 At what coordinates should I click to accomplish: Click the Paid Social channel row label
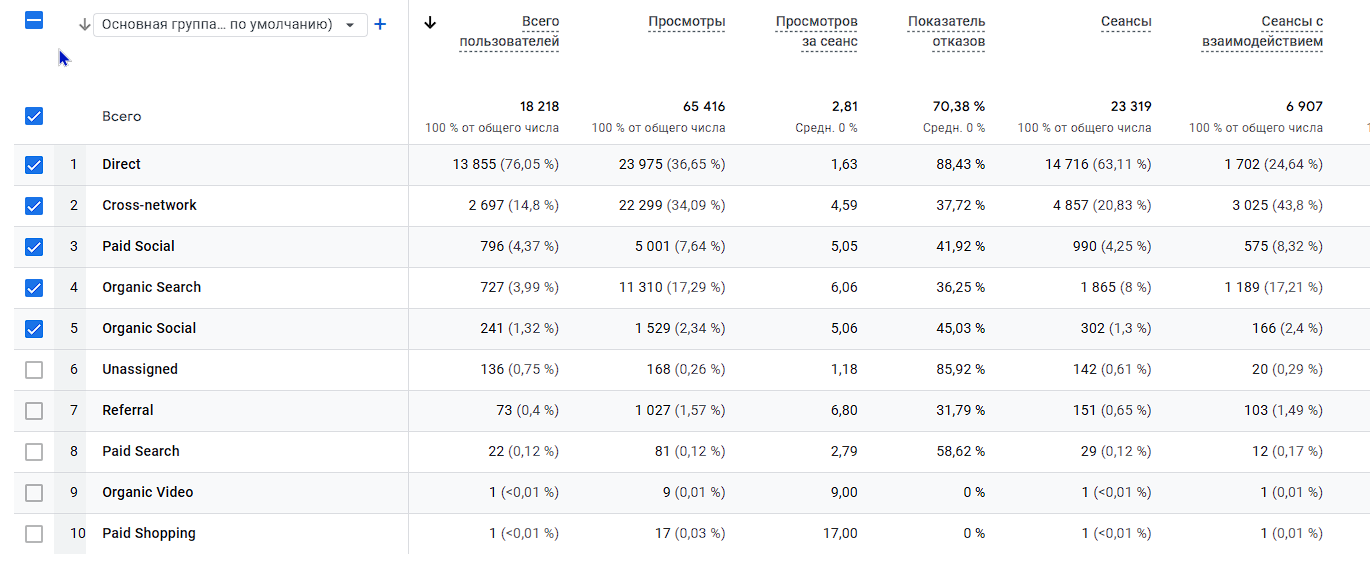click(138, 247)
